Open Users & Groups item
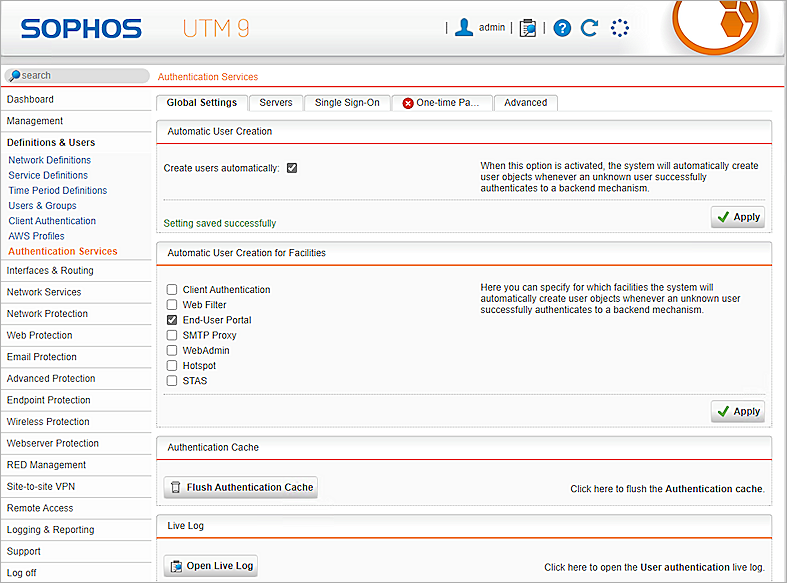The width and height of the screenshot is (787, 583). (x=43, y=206)
